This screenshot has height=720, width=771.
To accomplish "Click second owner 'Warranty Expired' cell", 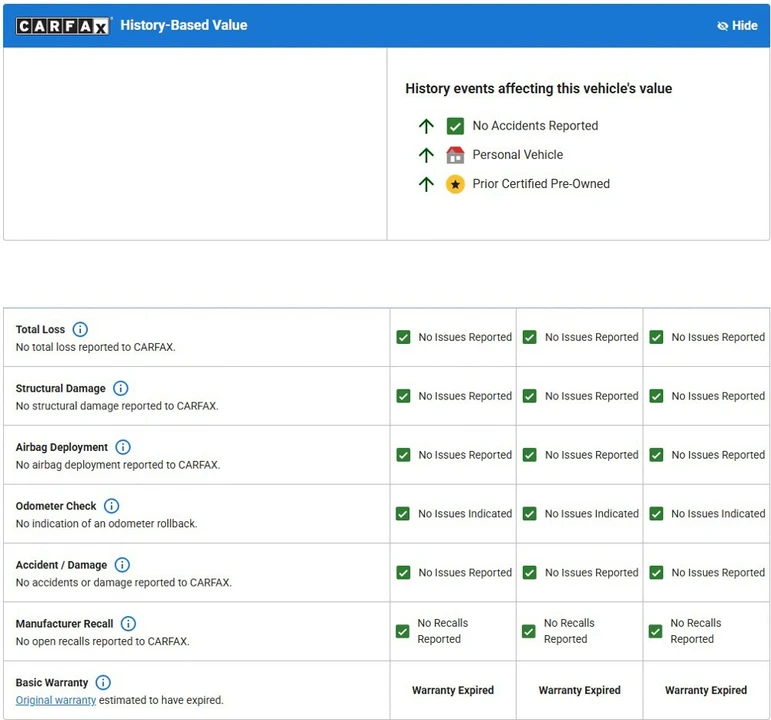I will click(579, 690).
